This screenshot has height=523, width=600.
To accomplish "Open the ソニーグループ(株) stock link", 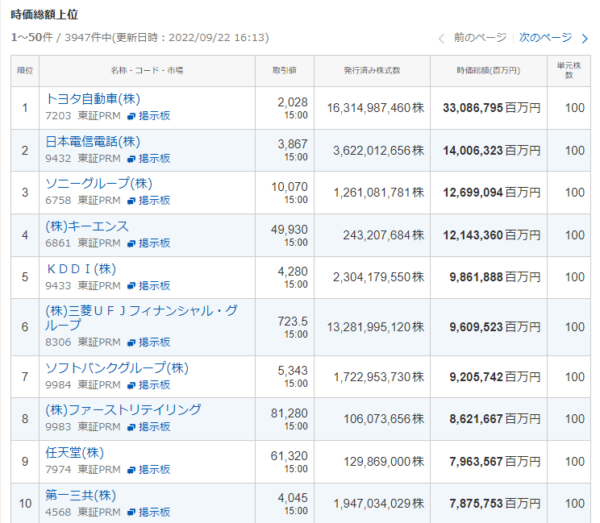I will pos(99,184).
